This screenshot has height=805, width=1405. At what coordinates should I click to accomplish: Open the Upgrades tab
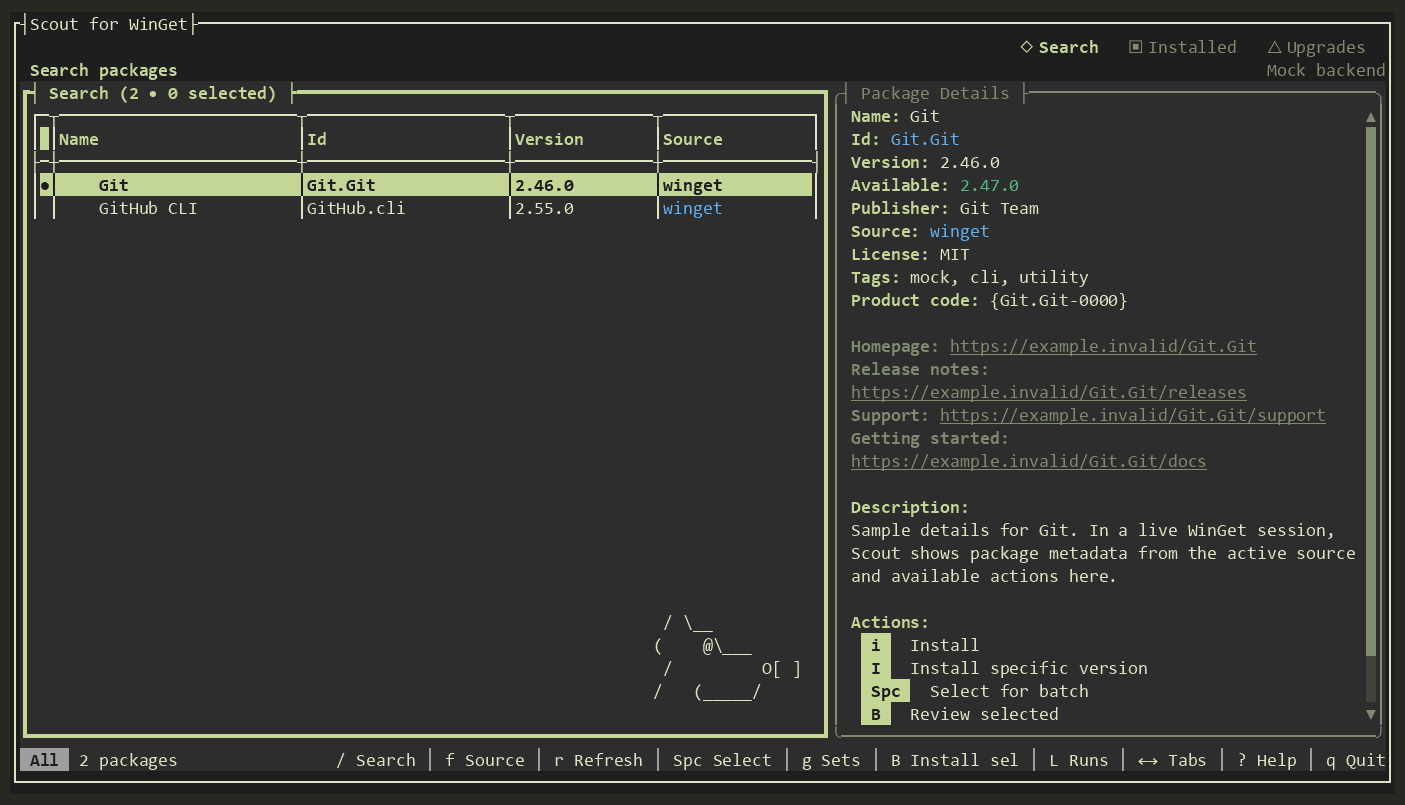click(x=1316, y=47)
